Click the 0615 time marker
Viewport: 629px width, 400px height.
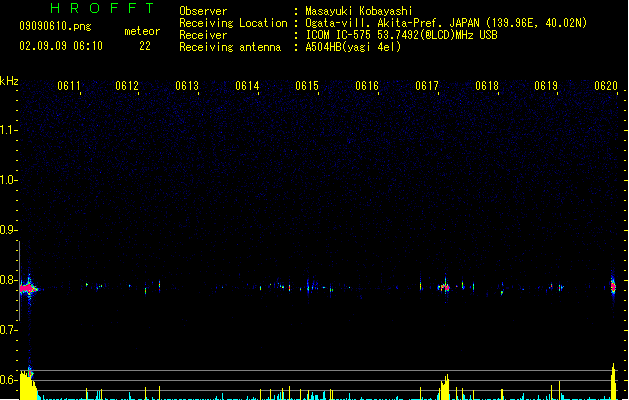[307, 85]
